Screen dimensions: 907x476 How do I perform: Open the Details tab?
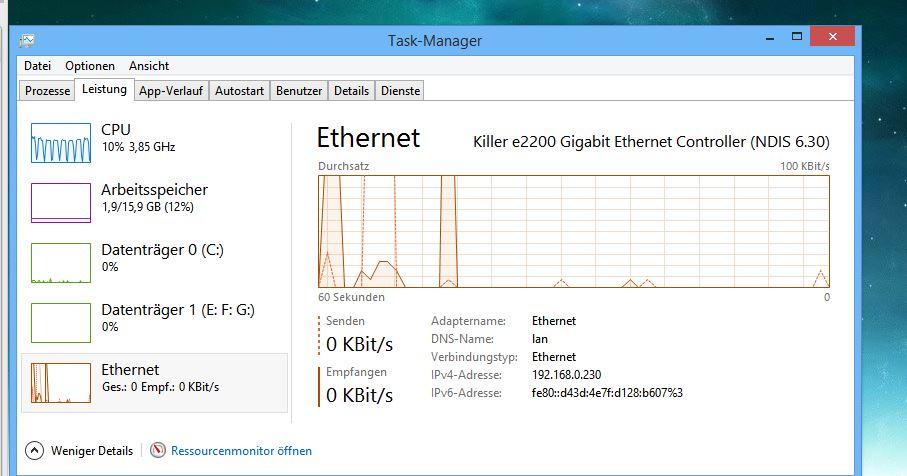(351, 91)
